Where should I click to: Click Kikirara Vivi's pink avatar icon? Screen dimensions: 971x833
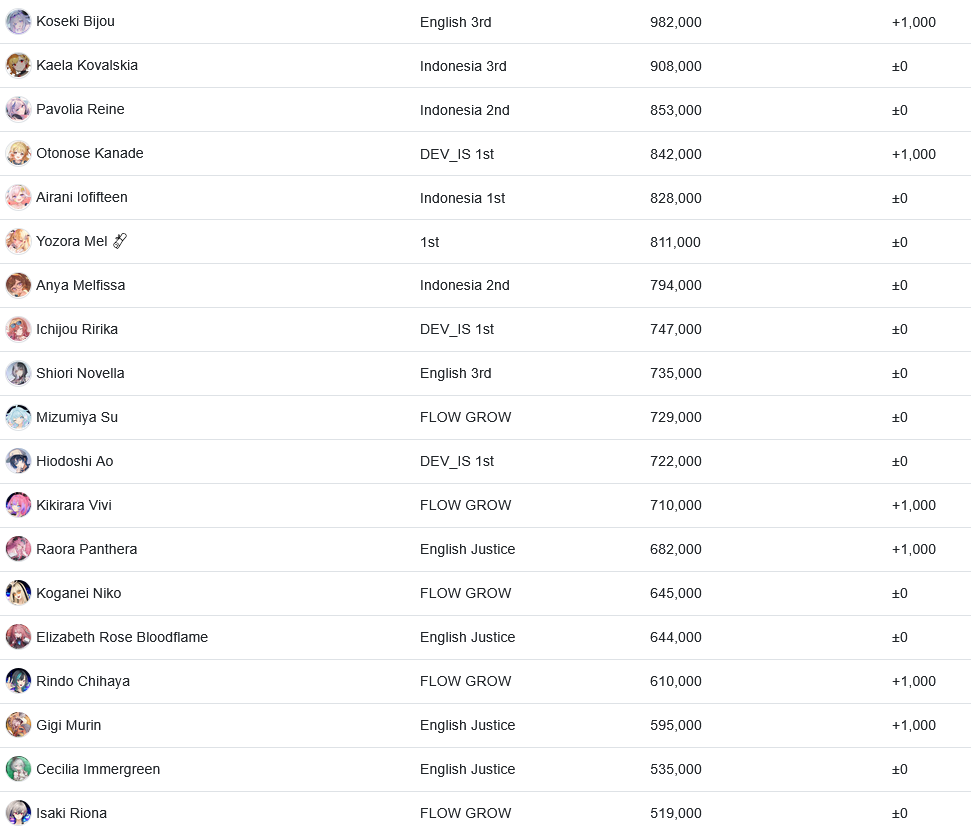pos(18,505)
